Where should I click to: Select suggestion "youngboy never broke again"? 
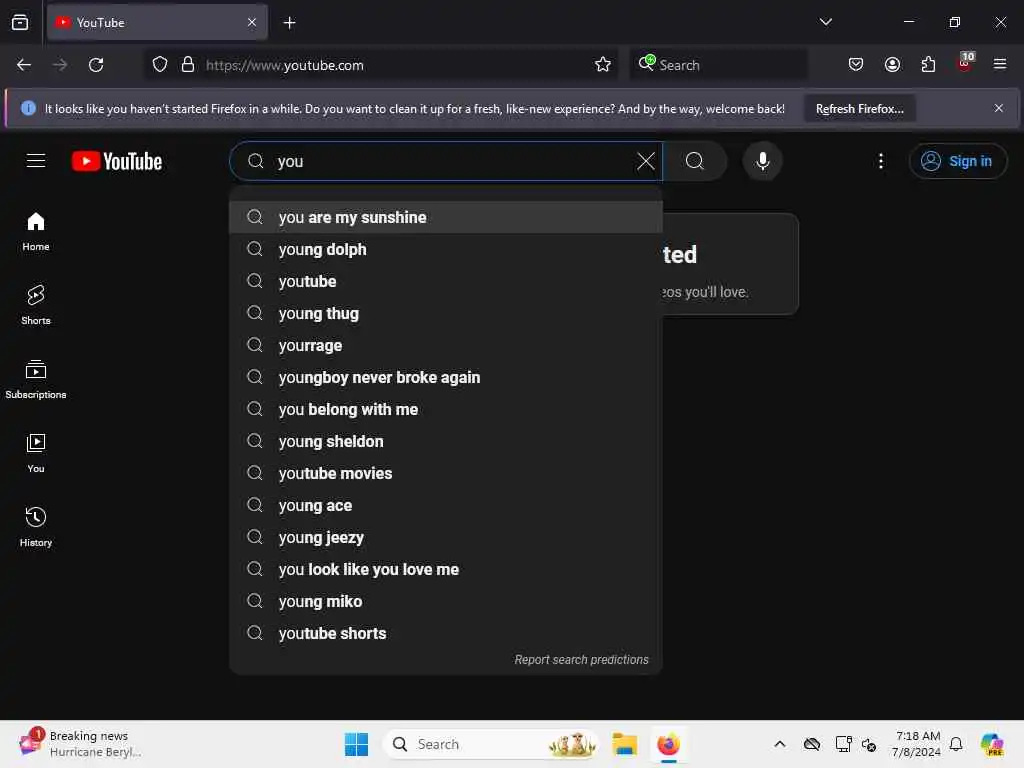pos(445,377)
